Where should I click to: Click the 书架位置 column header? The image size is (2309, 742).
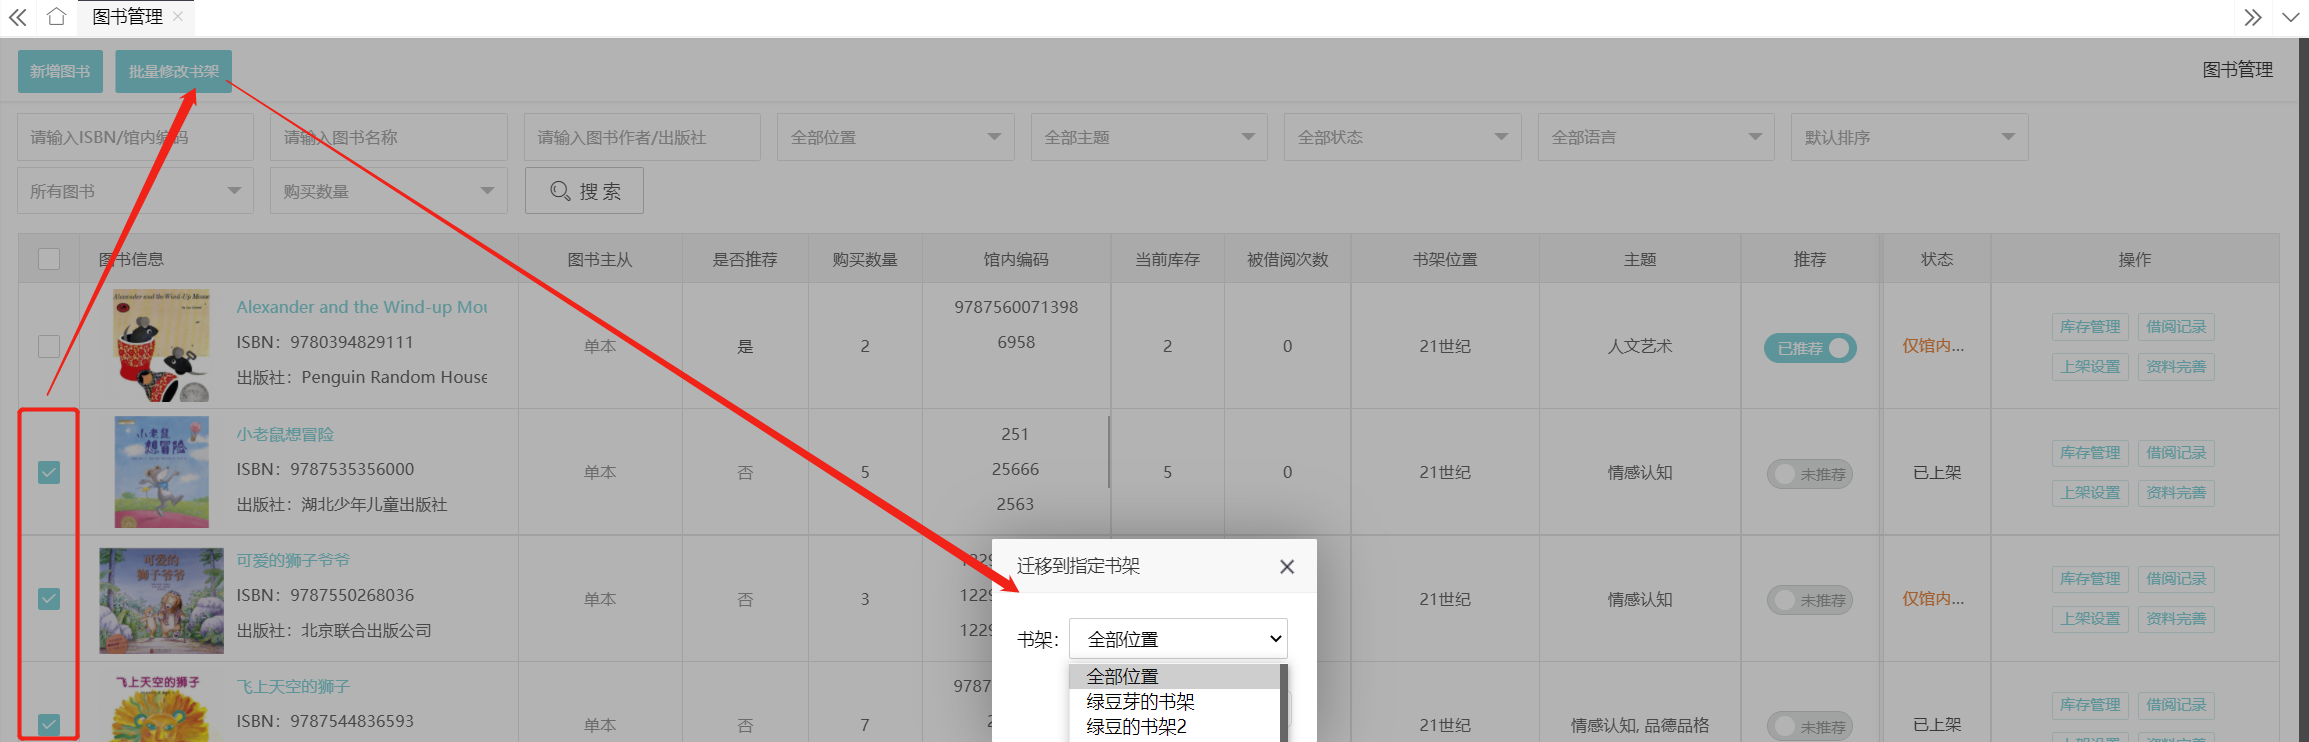coord(1445,259)
